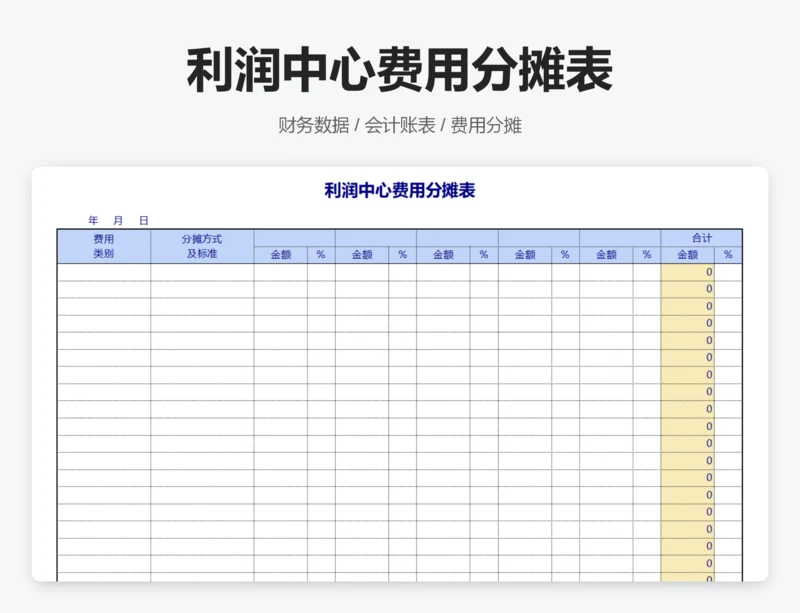Viewport: 800px width, 613px height.
Task: Select the 分摊方式及标准 column header
Action: (202, 247)
